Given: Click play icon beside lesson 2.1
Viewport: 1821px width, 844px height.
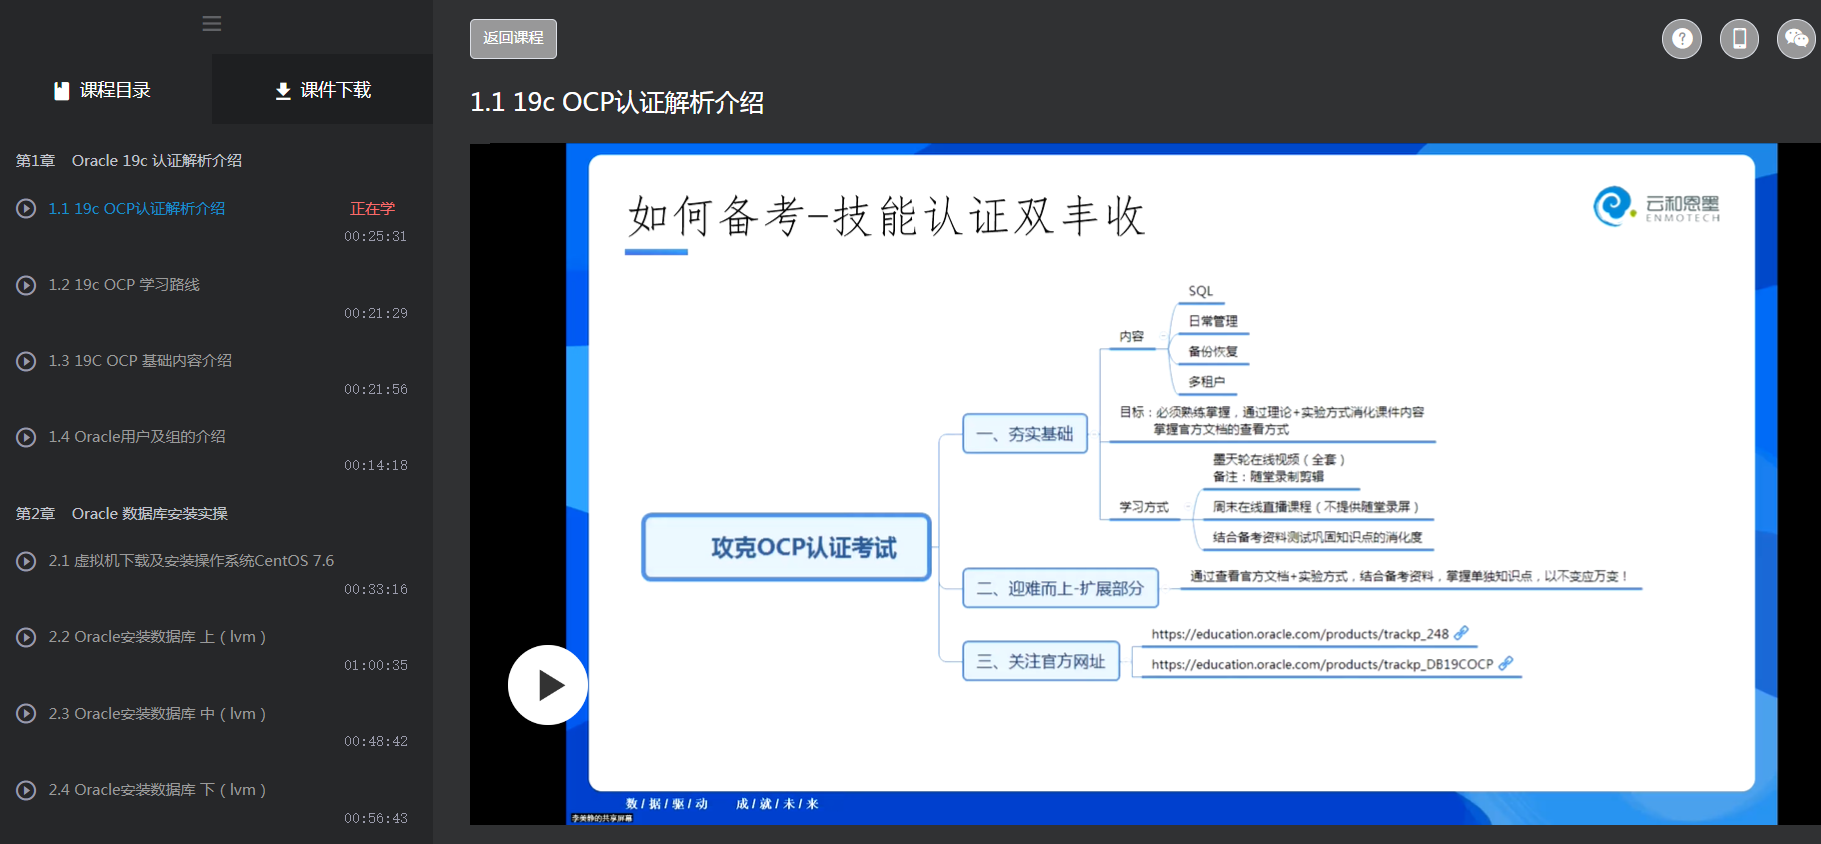Looking at the screenshot, I should coord(26,561).
